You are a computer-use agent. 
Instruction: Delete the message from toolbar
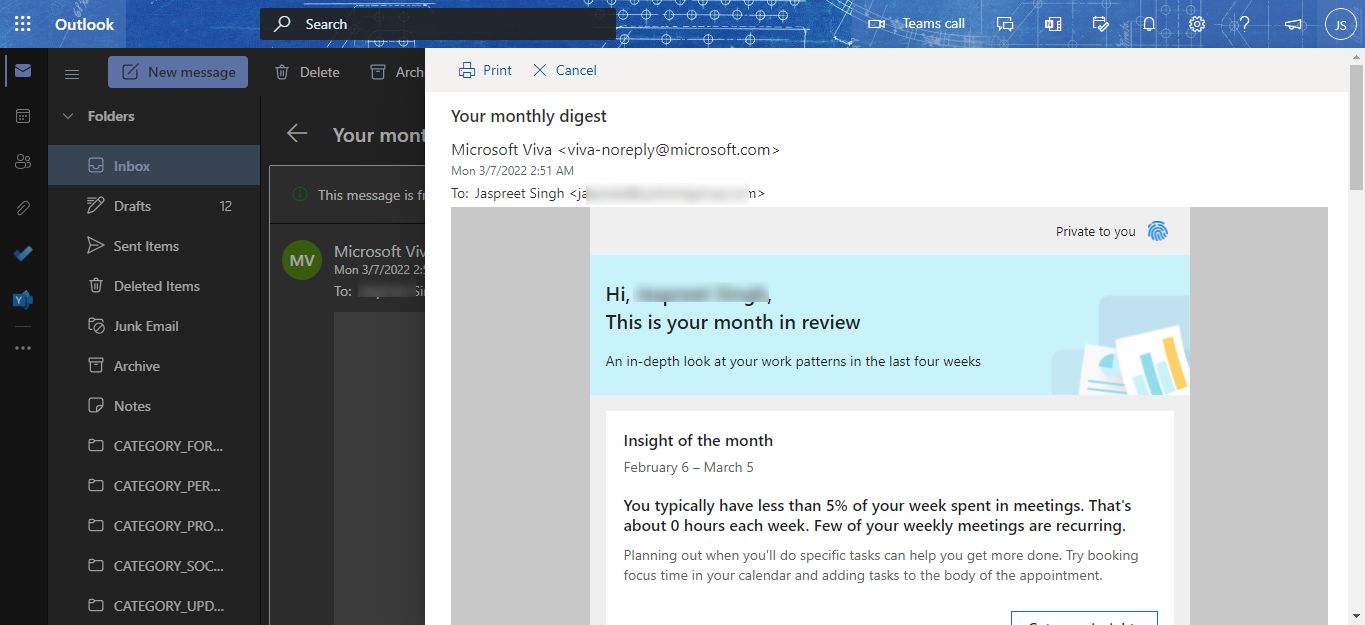click(x=307, y=72)
